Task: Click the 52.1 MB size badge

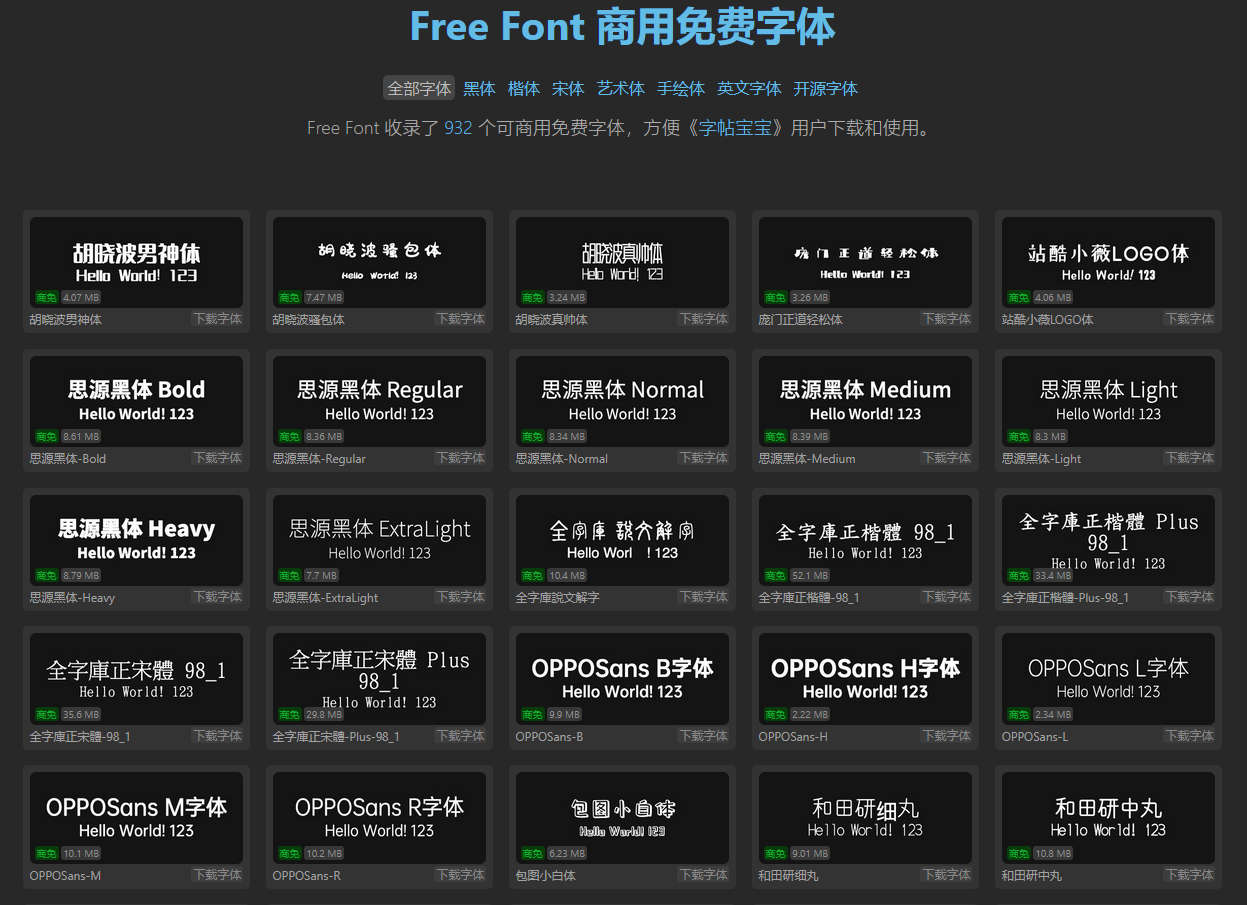Action: tap(809, 576)
